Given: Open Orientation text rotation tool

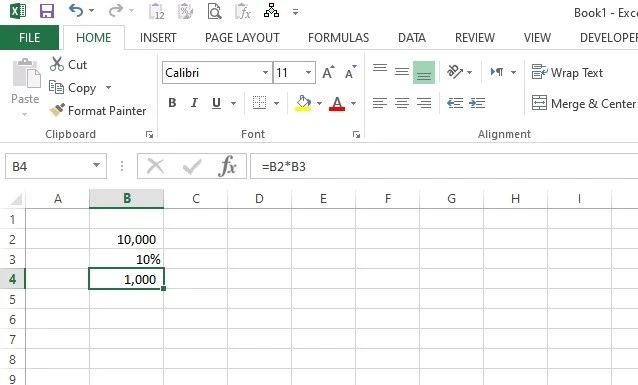Looking at the screenshot, I should coord(454,72).
